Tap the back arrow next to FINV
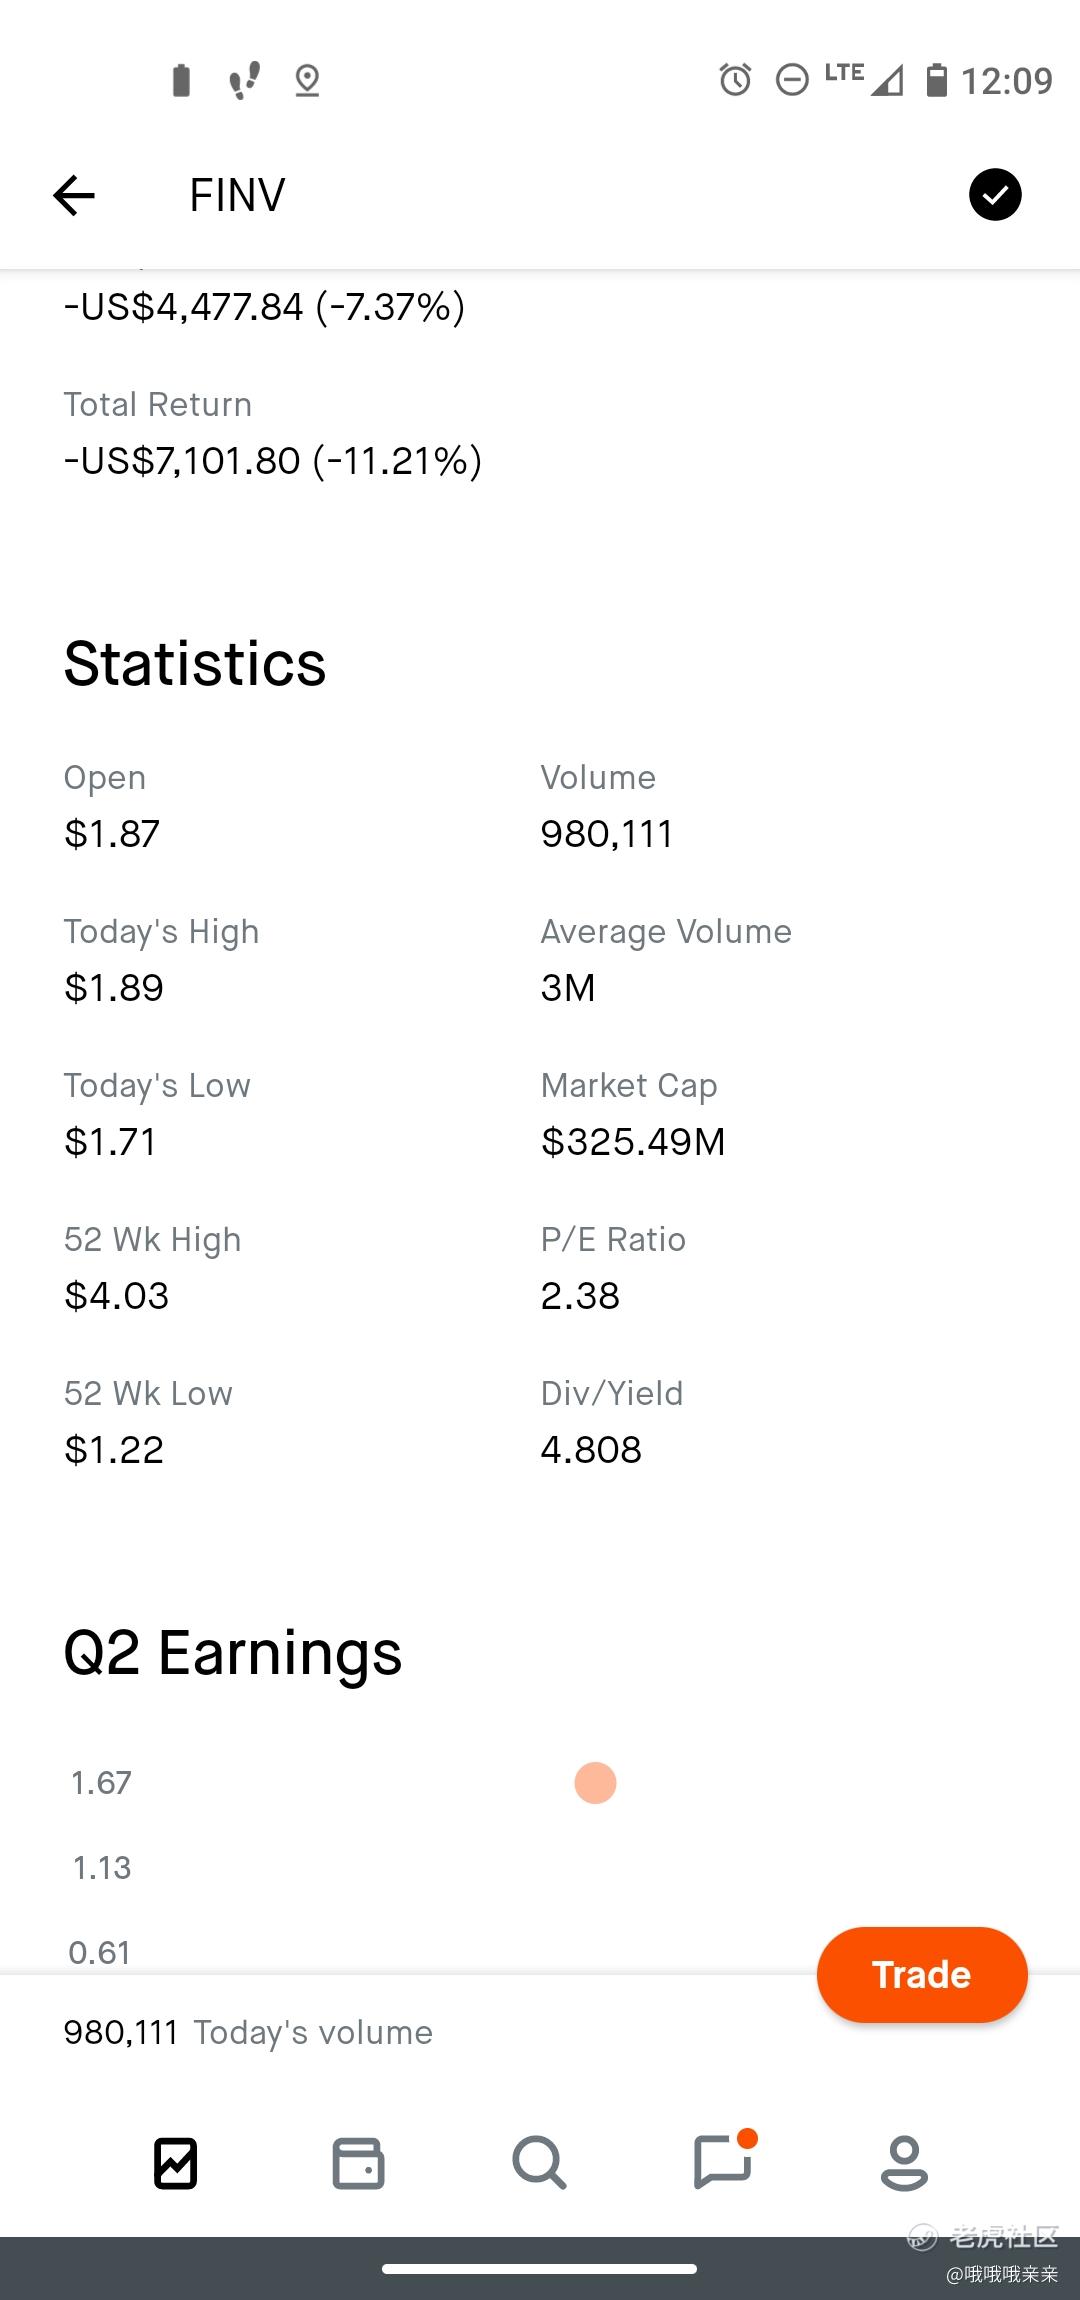Image resolution: width=1080 pixels, height=2300 pixels. pos(74,195)
